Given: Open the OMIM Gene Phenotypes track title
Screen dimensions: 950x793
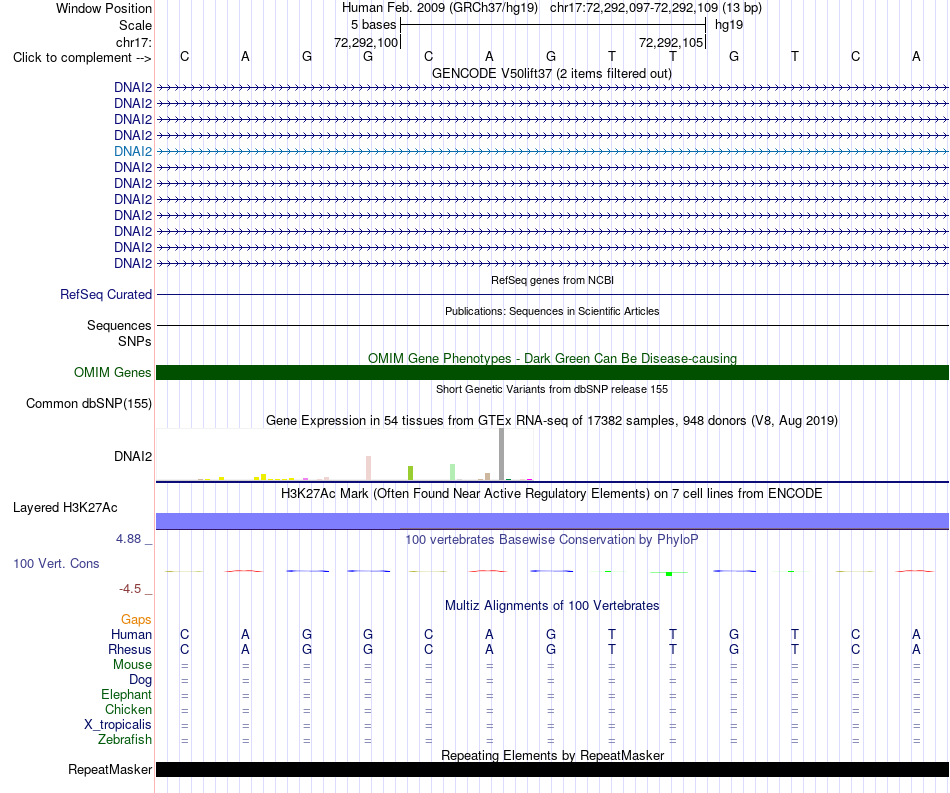Looking at the screenshot, I should coord(552,358).
